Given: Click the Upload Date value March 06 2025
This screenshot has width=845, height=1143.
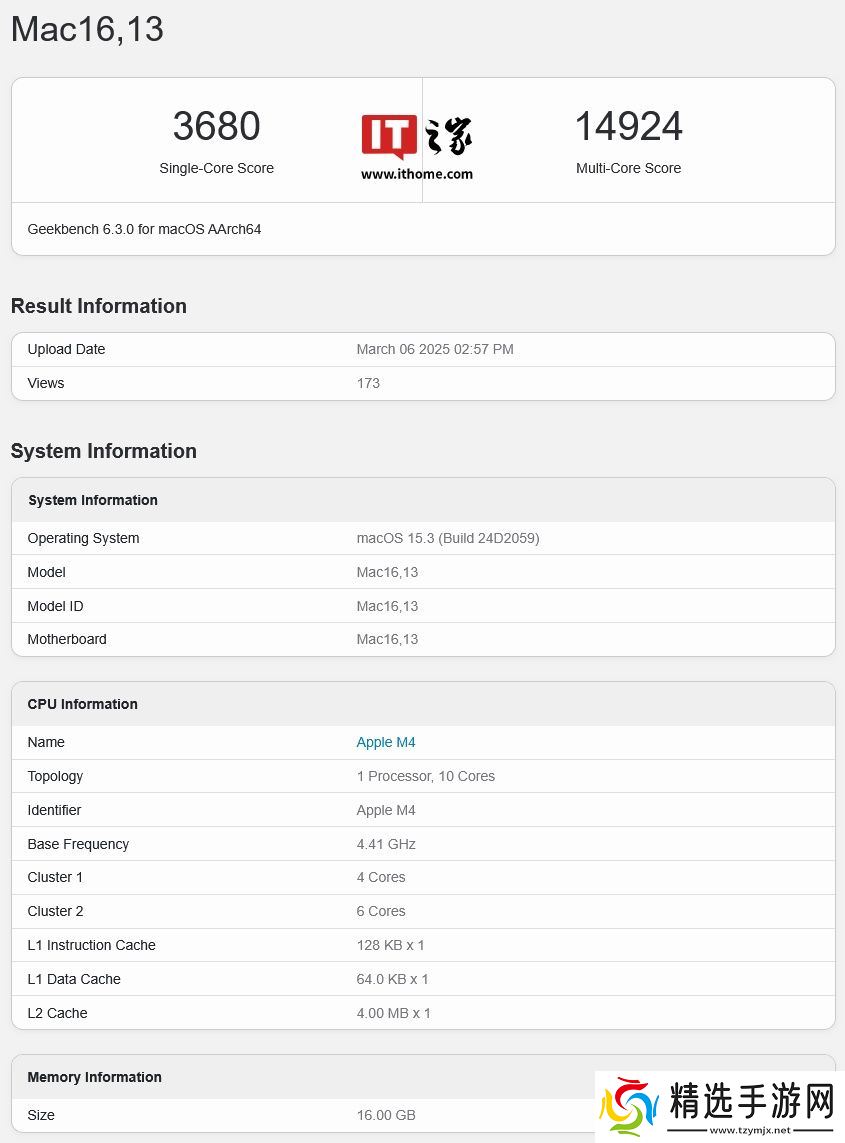Looking at the screenshot, I should (435, 349).
